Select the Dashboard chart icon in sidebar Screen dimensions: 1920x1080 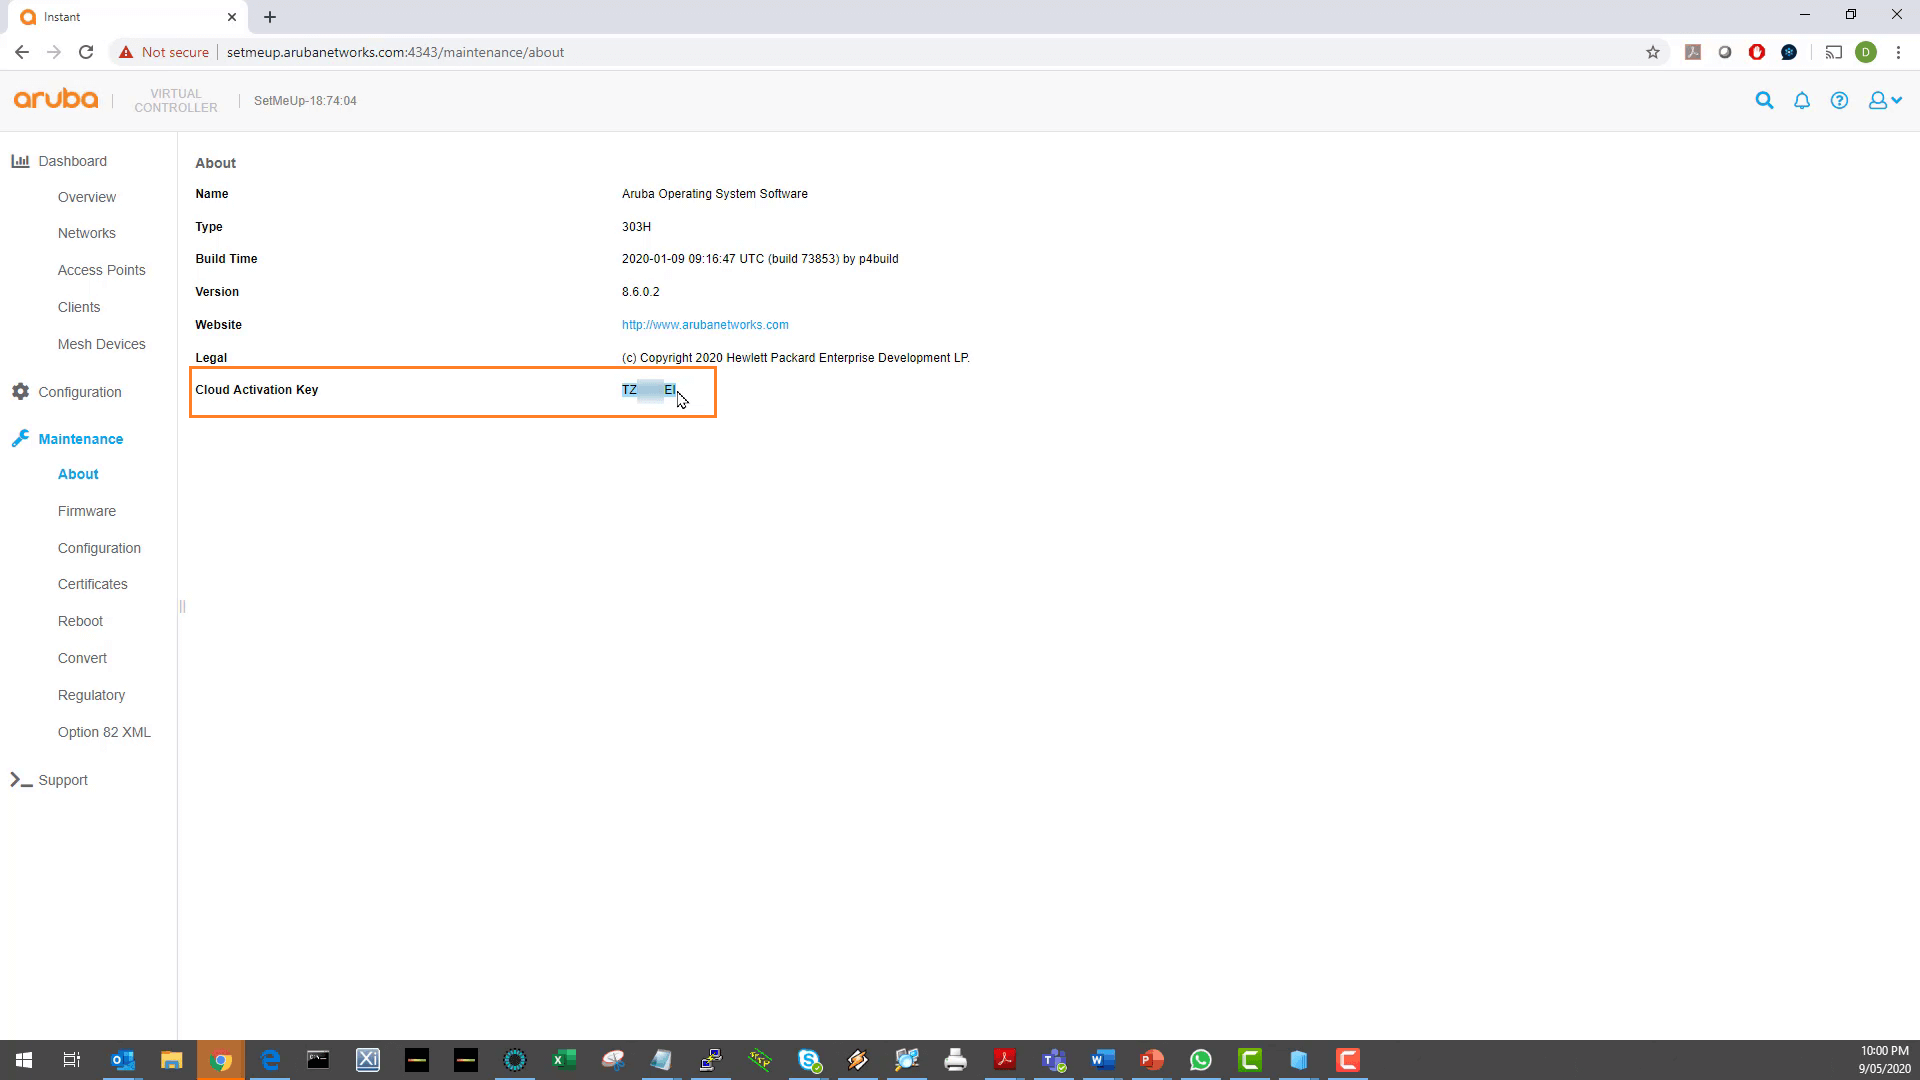(x=20, y=160)
